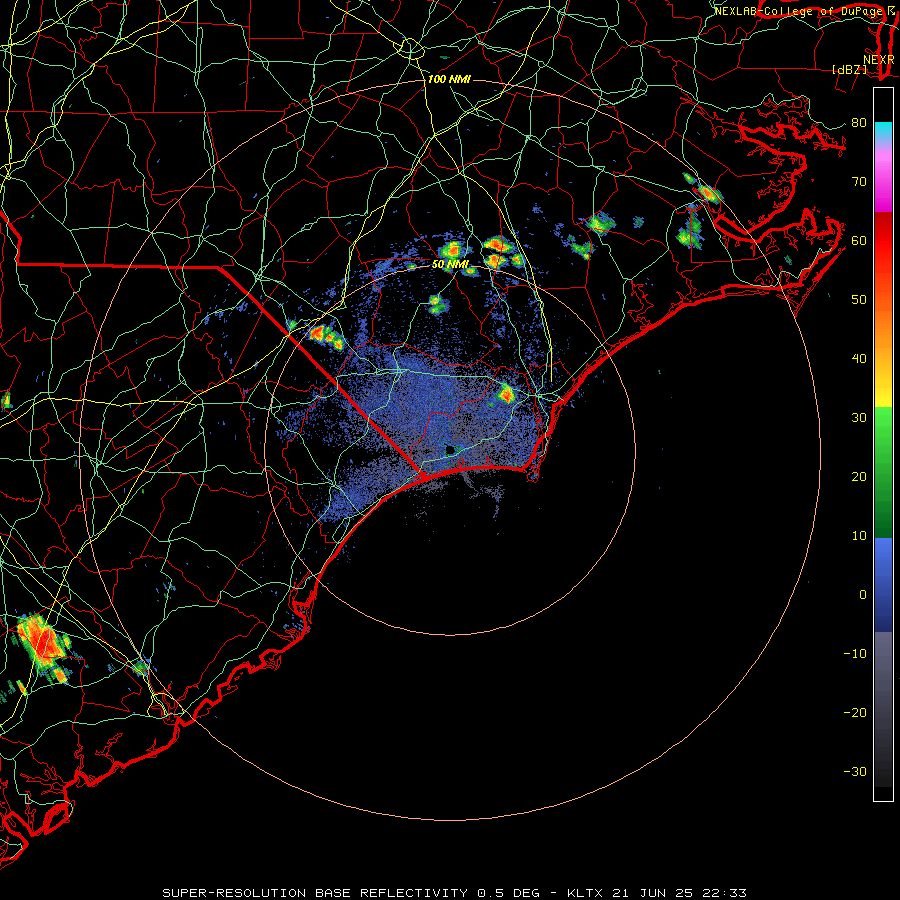Click the -20 value on dBZ scale

[855, 713]
